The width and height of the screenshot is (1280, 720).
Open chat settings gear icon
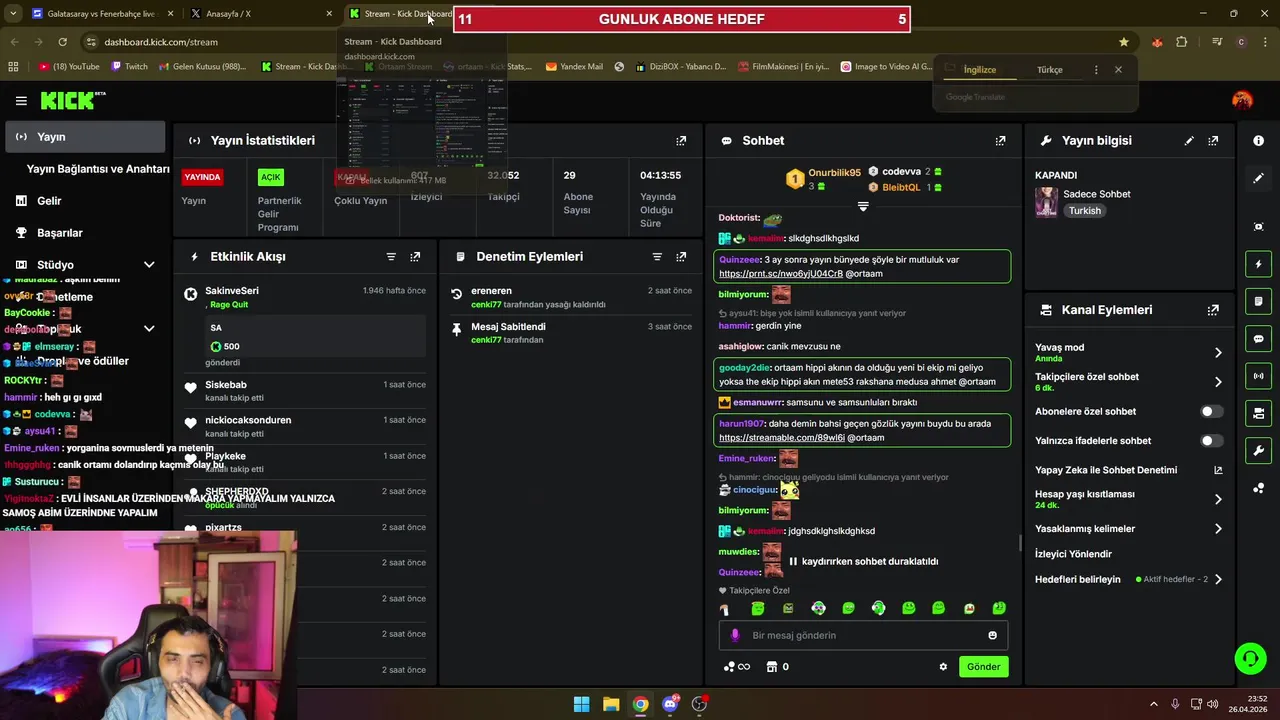(x=943, y=667)
